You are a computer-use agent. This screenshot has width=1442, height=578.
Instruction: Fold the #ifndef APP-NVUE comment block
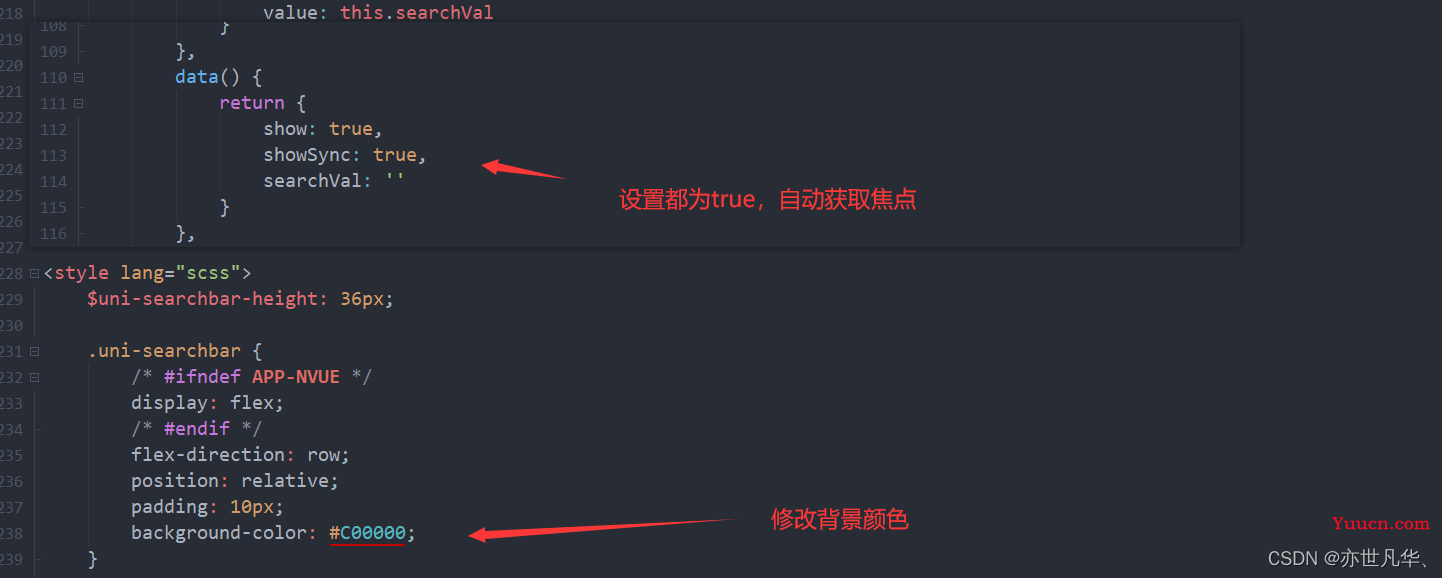click(x=35, y=377)
